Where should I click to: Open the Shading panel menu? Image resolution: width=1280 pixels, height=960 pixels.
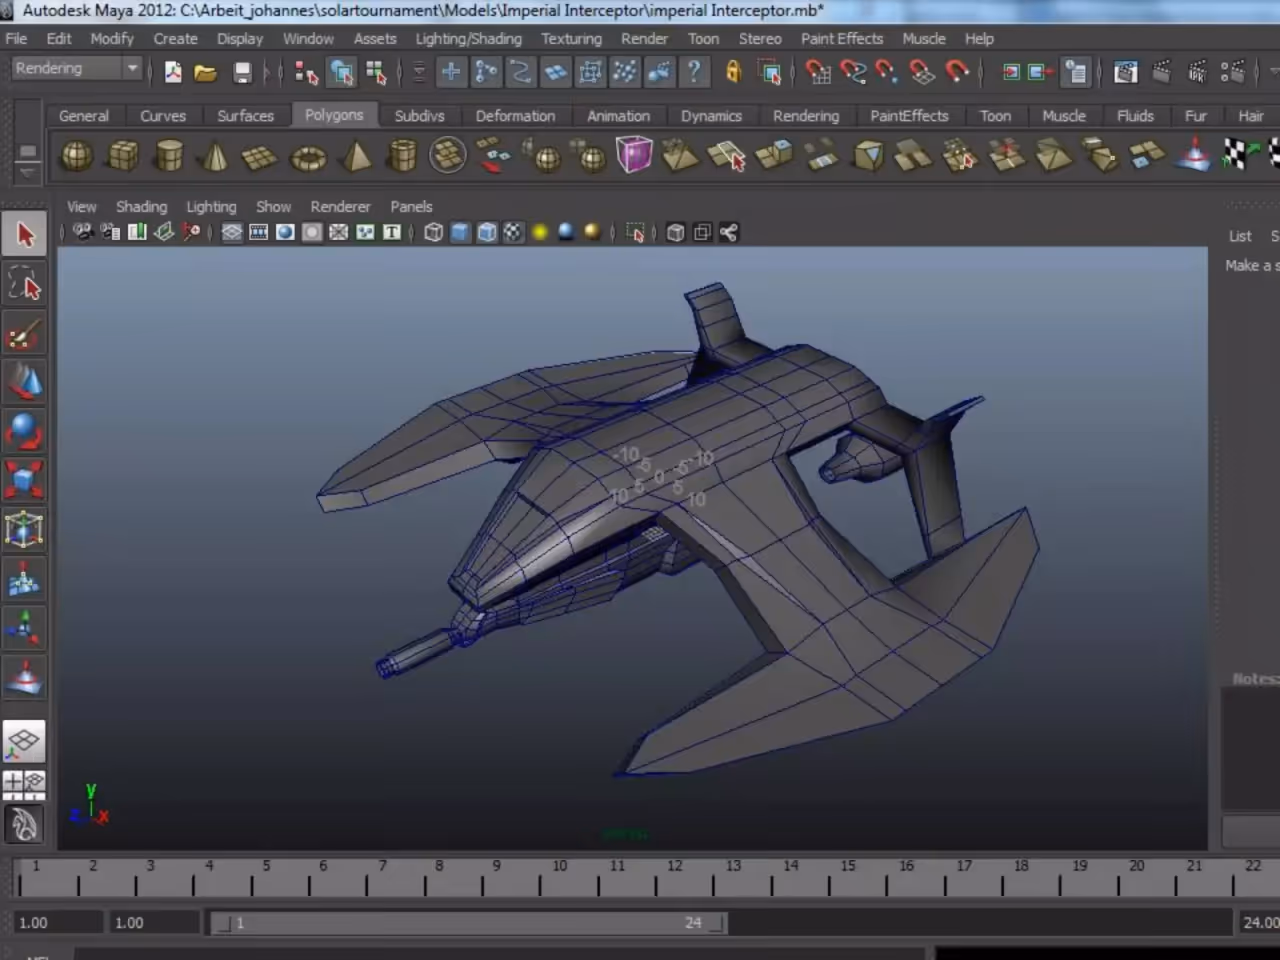click(x=141, y=206)
